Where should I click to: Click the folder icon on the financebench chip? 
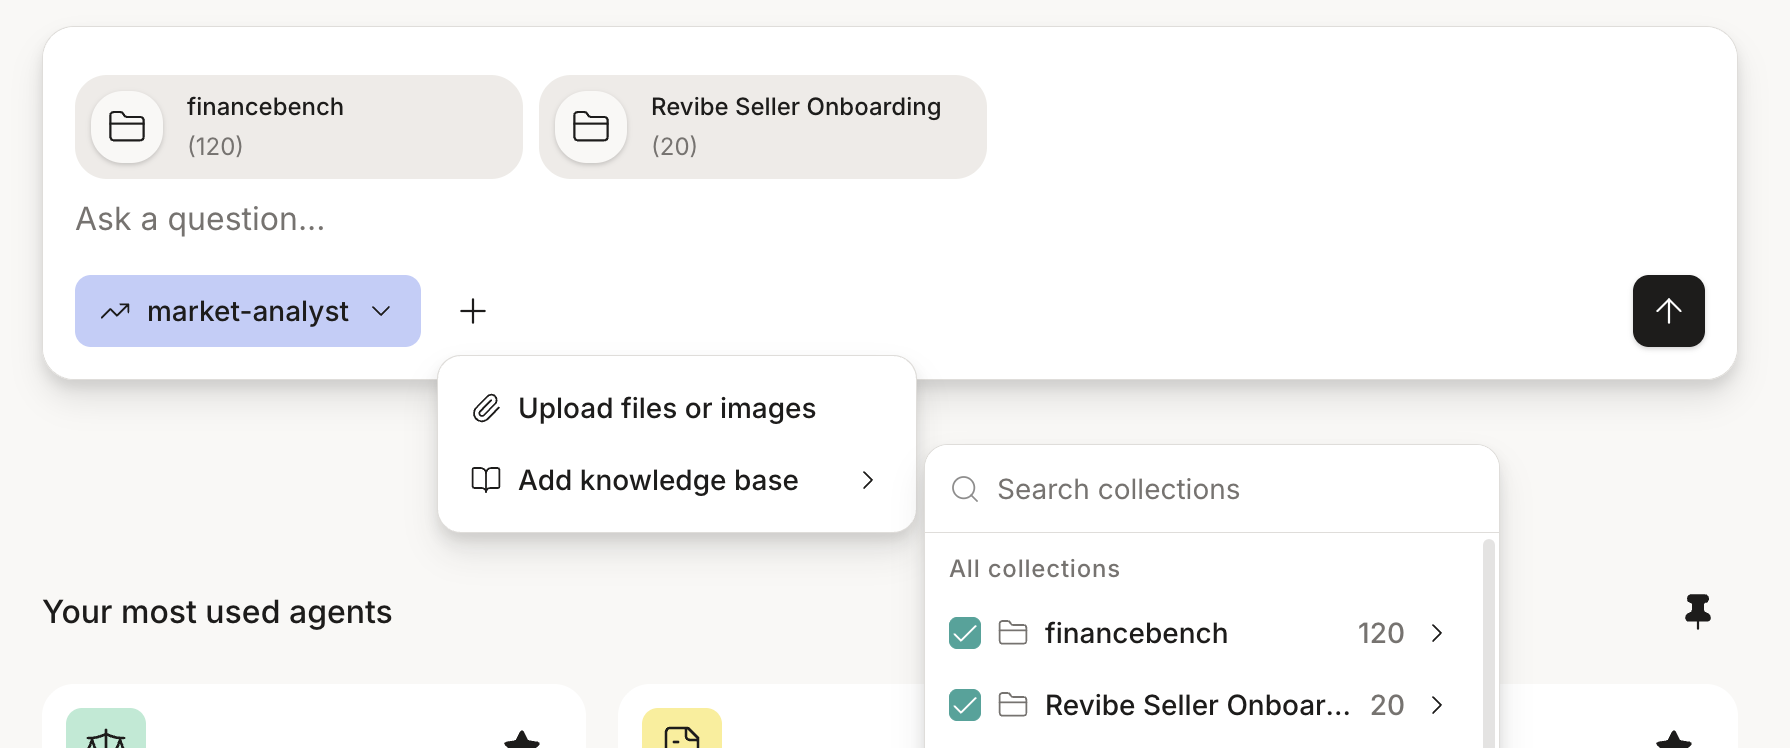coord(127,127)
